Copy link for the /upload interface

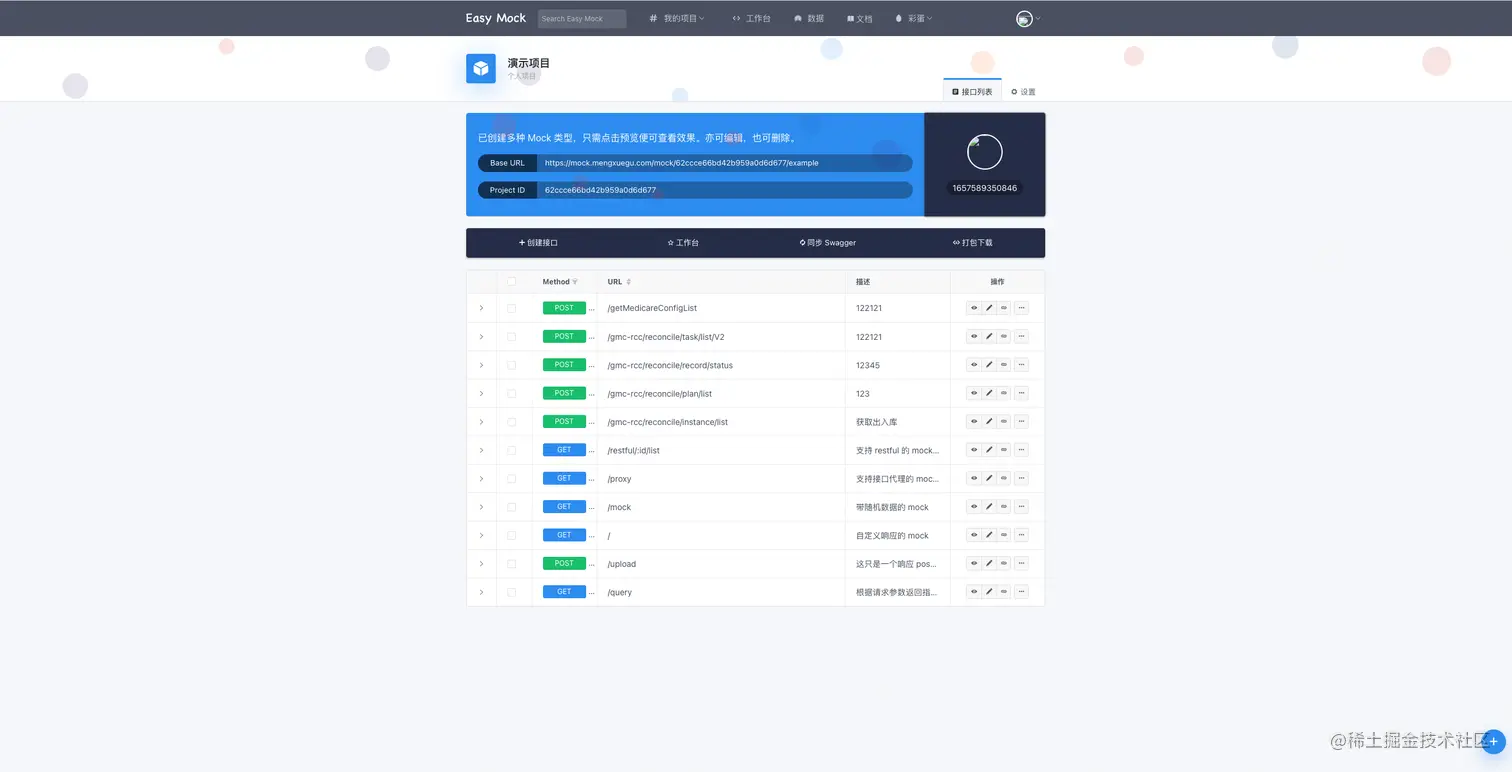[1004, 563]
